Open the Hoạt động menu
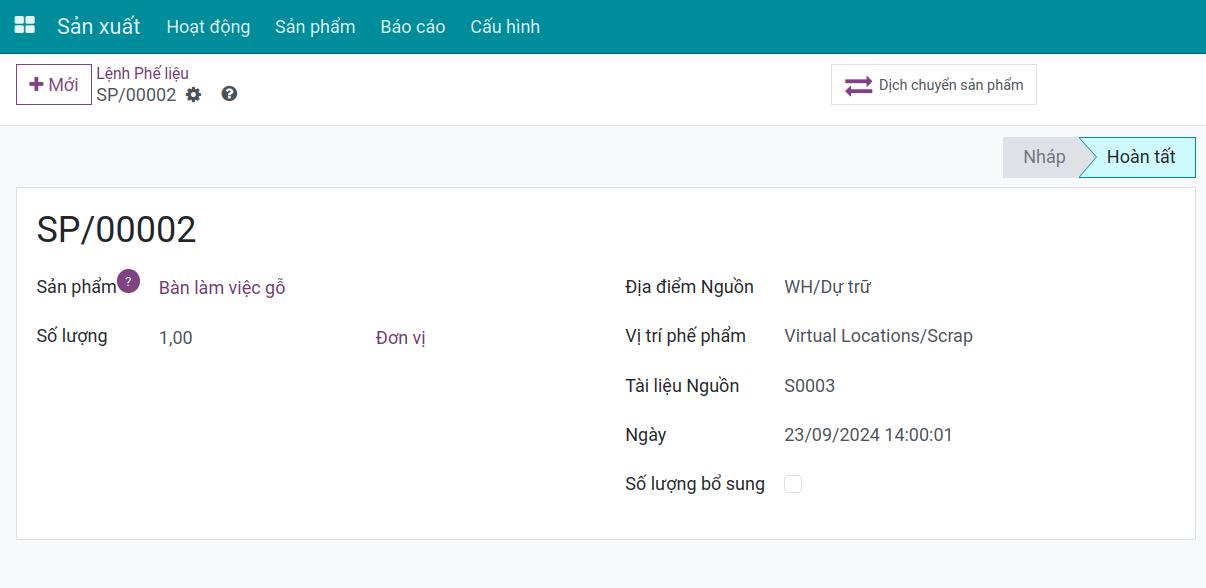This screenshot has height=588, width=1206. (x=208, y=27)
